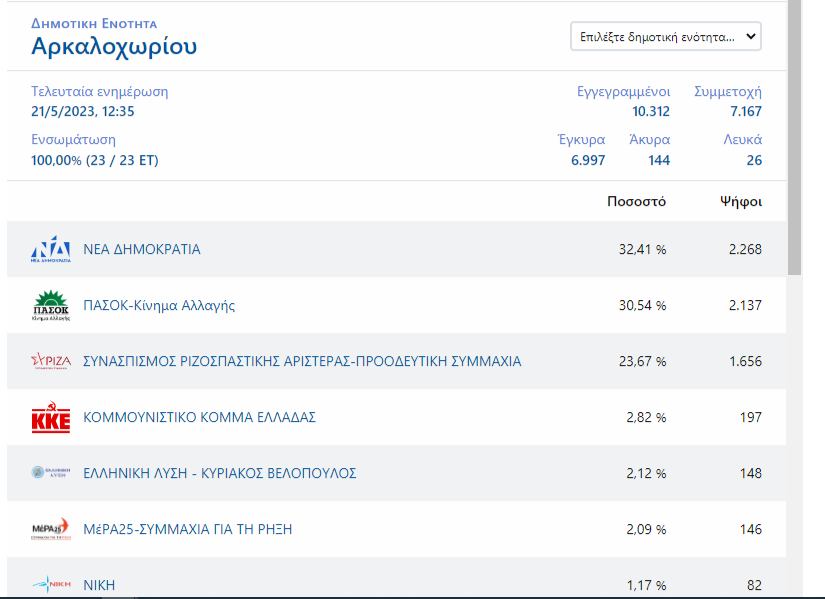
Task: Click the red KKE party logo
Action: [51, 418]
